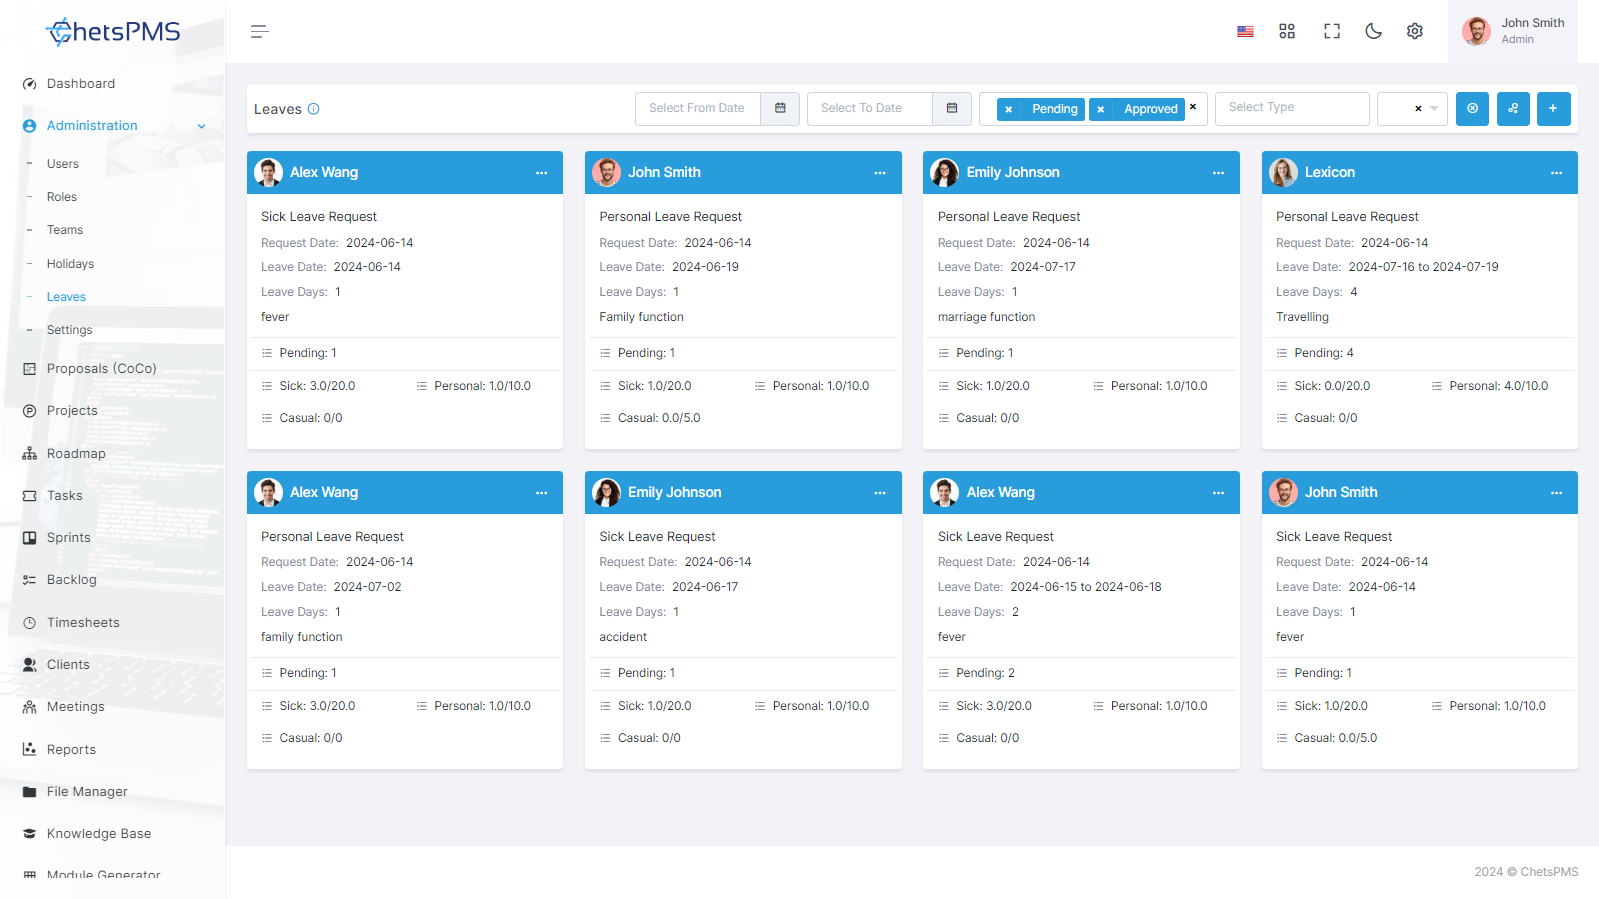Click the Select From Date field

click(698, 109)
